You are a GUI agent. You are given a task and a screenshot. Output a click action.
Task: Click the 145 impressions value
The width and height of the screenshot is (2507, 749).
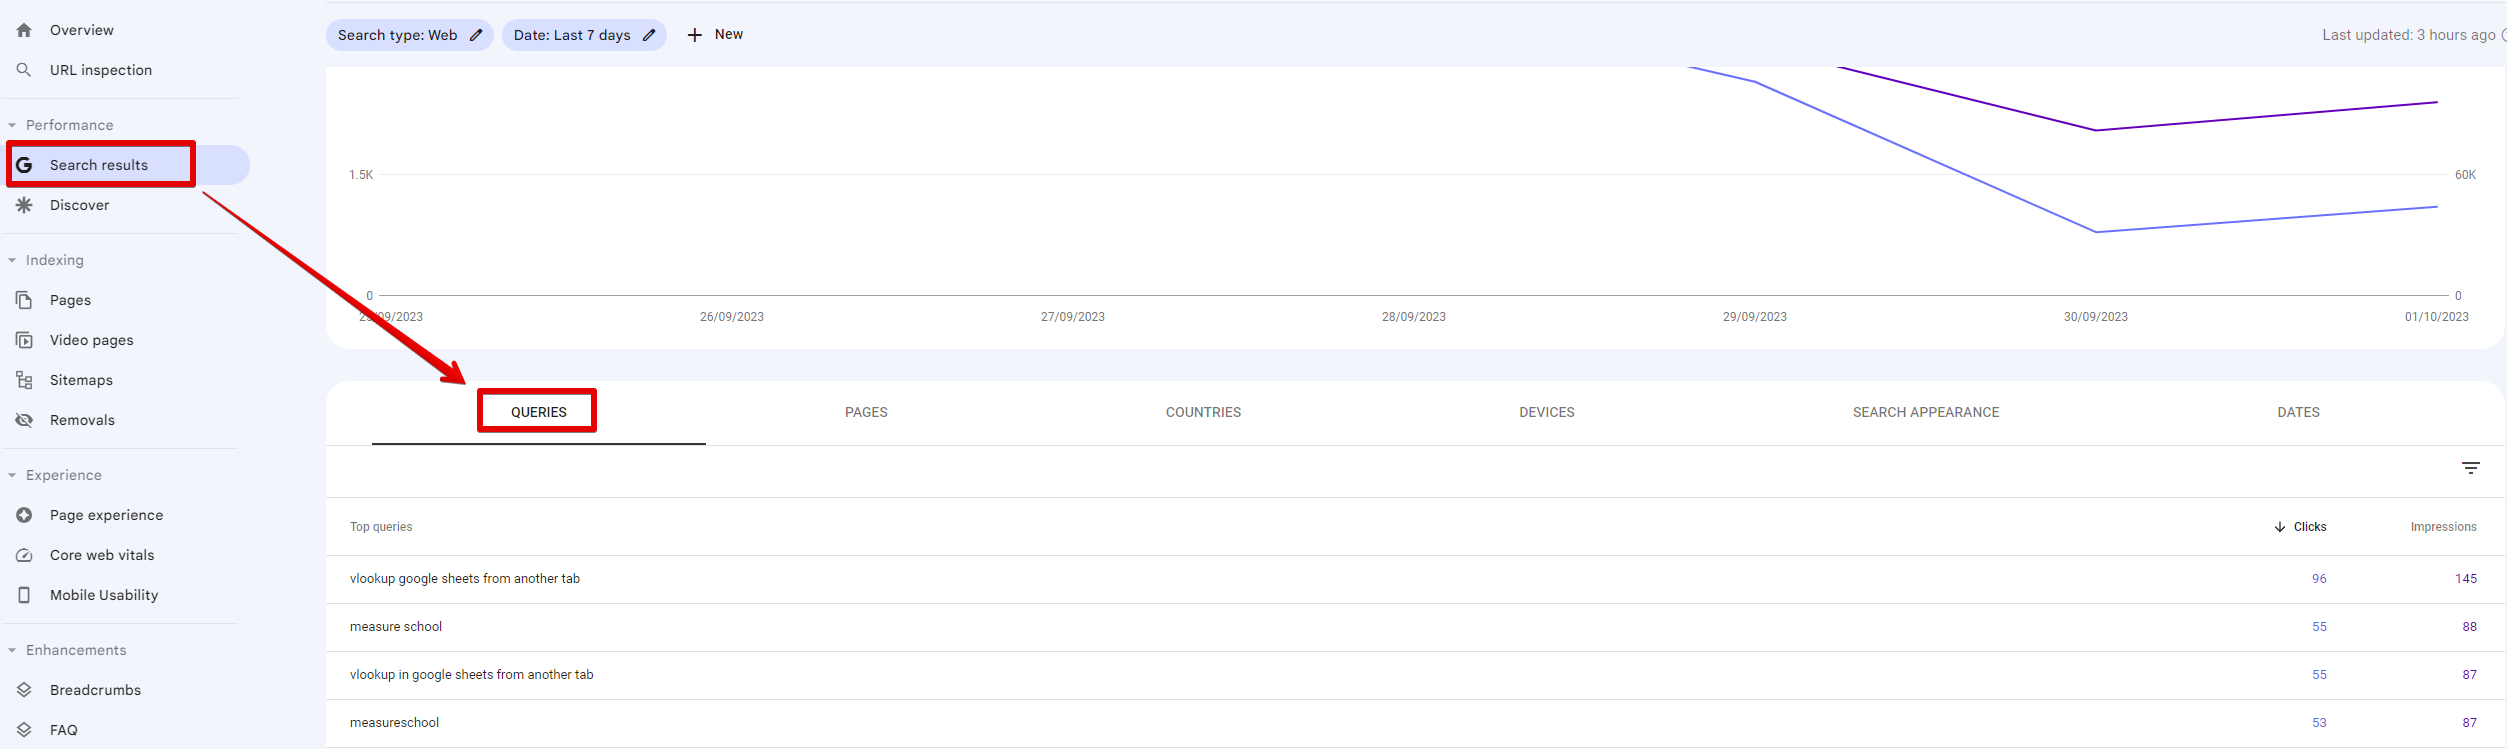2466,579
